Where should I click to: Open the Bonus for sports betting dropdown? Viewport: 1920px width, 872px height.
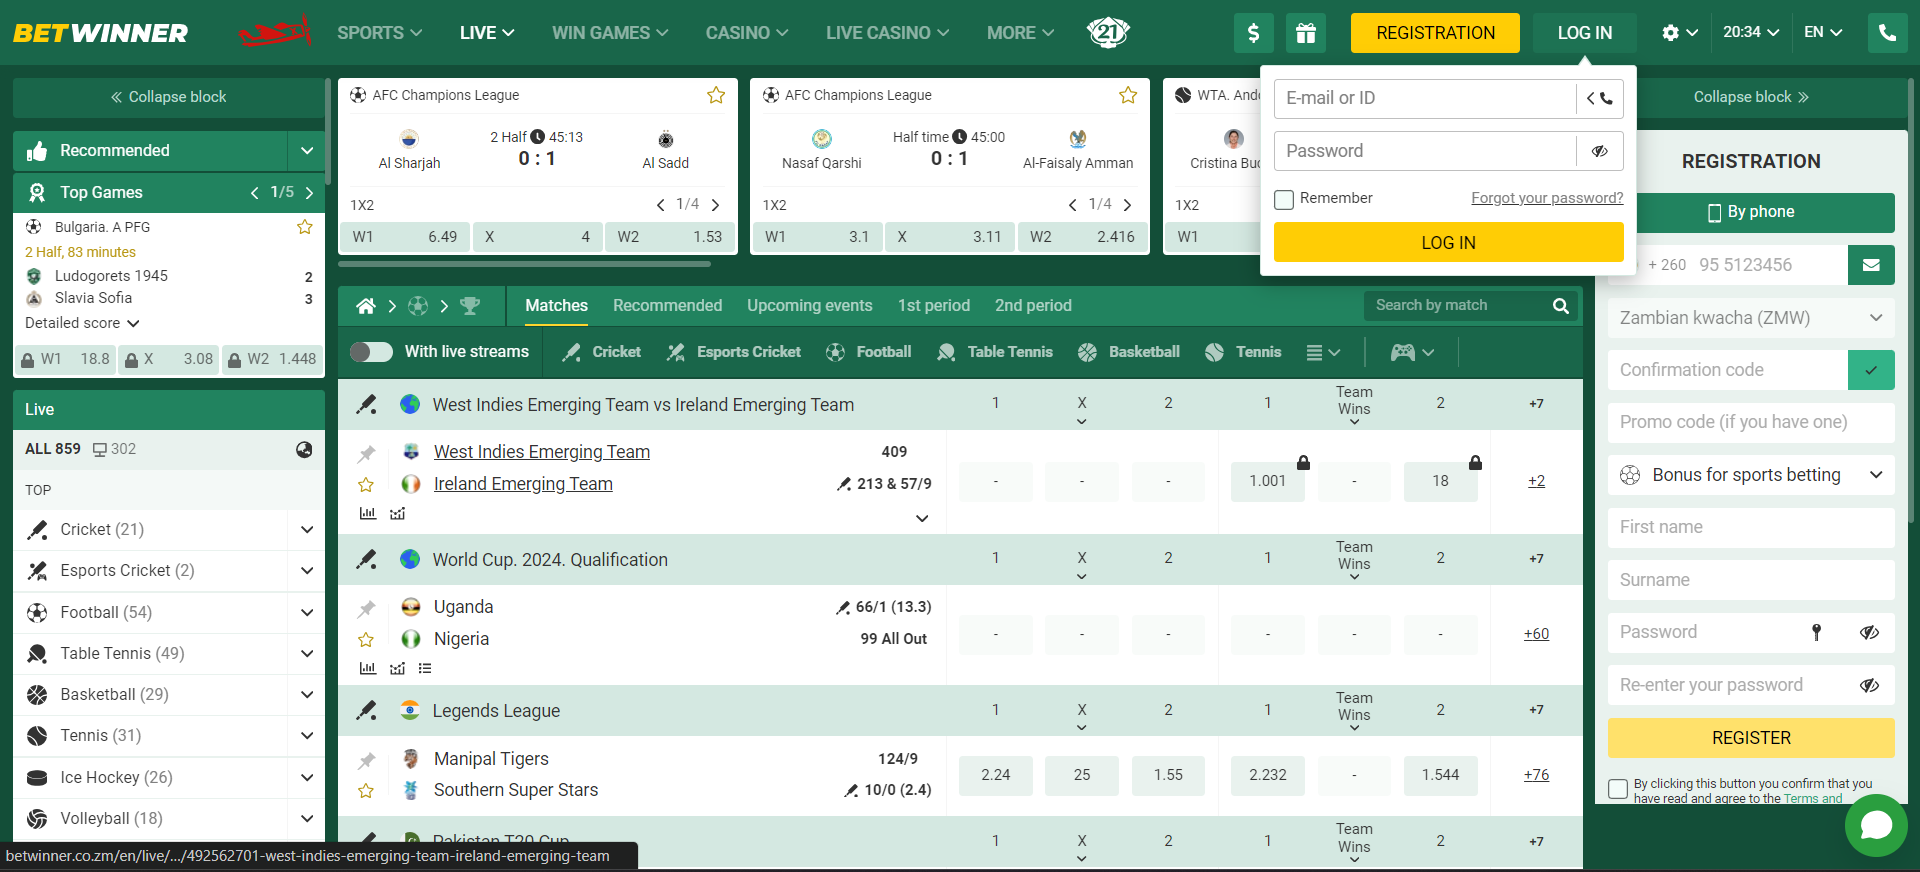pyautogui.click(x=1751, y=475)
